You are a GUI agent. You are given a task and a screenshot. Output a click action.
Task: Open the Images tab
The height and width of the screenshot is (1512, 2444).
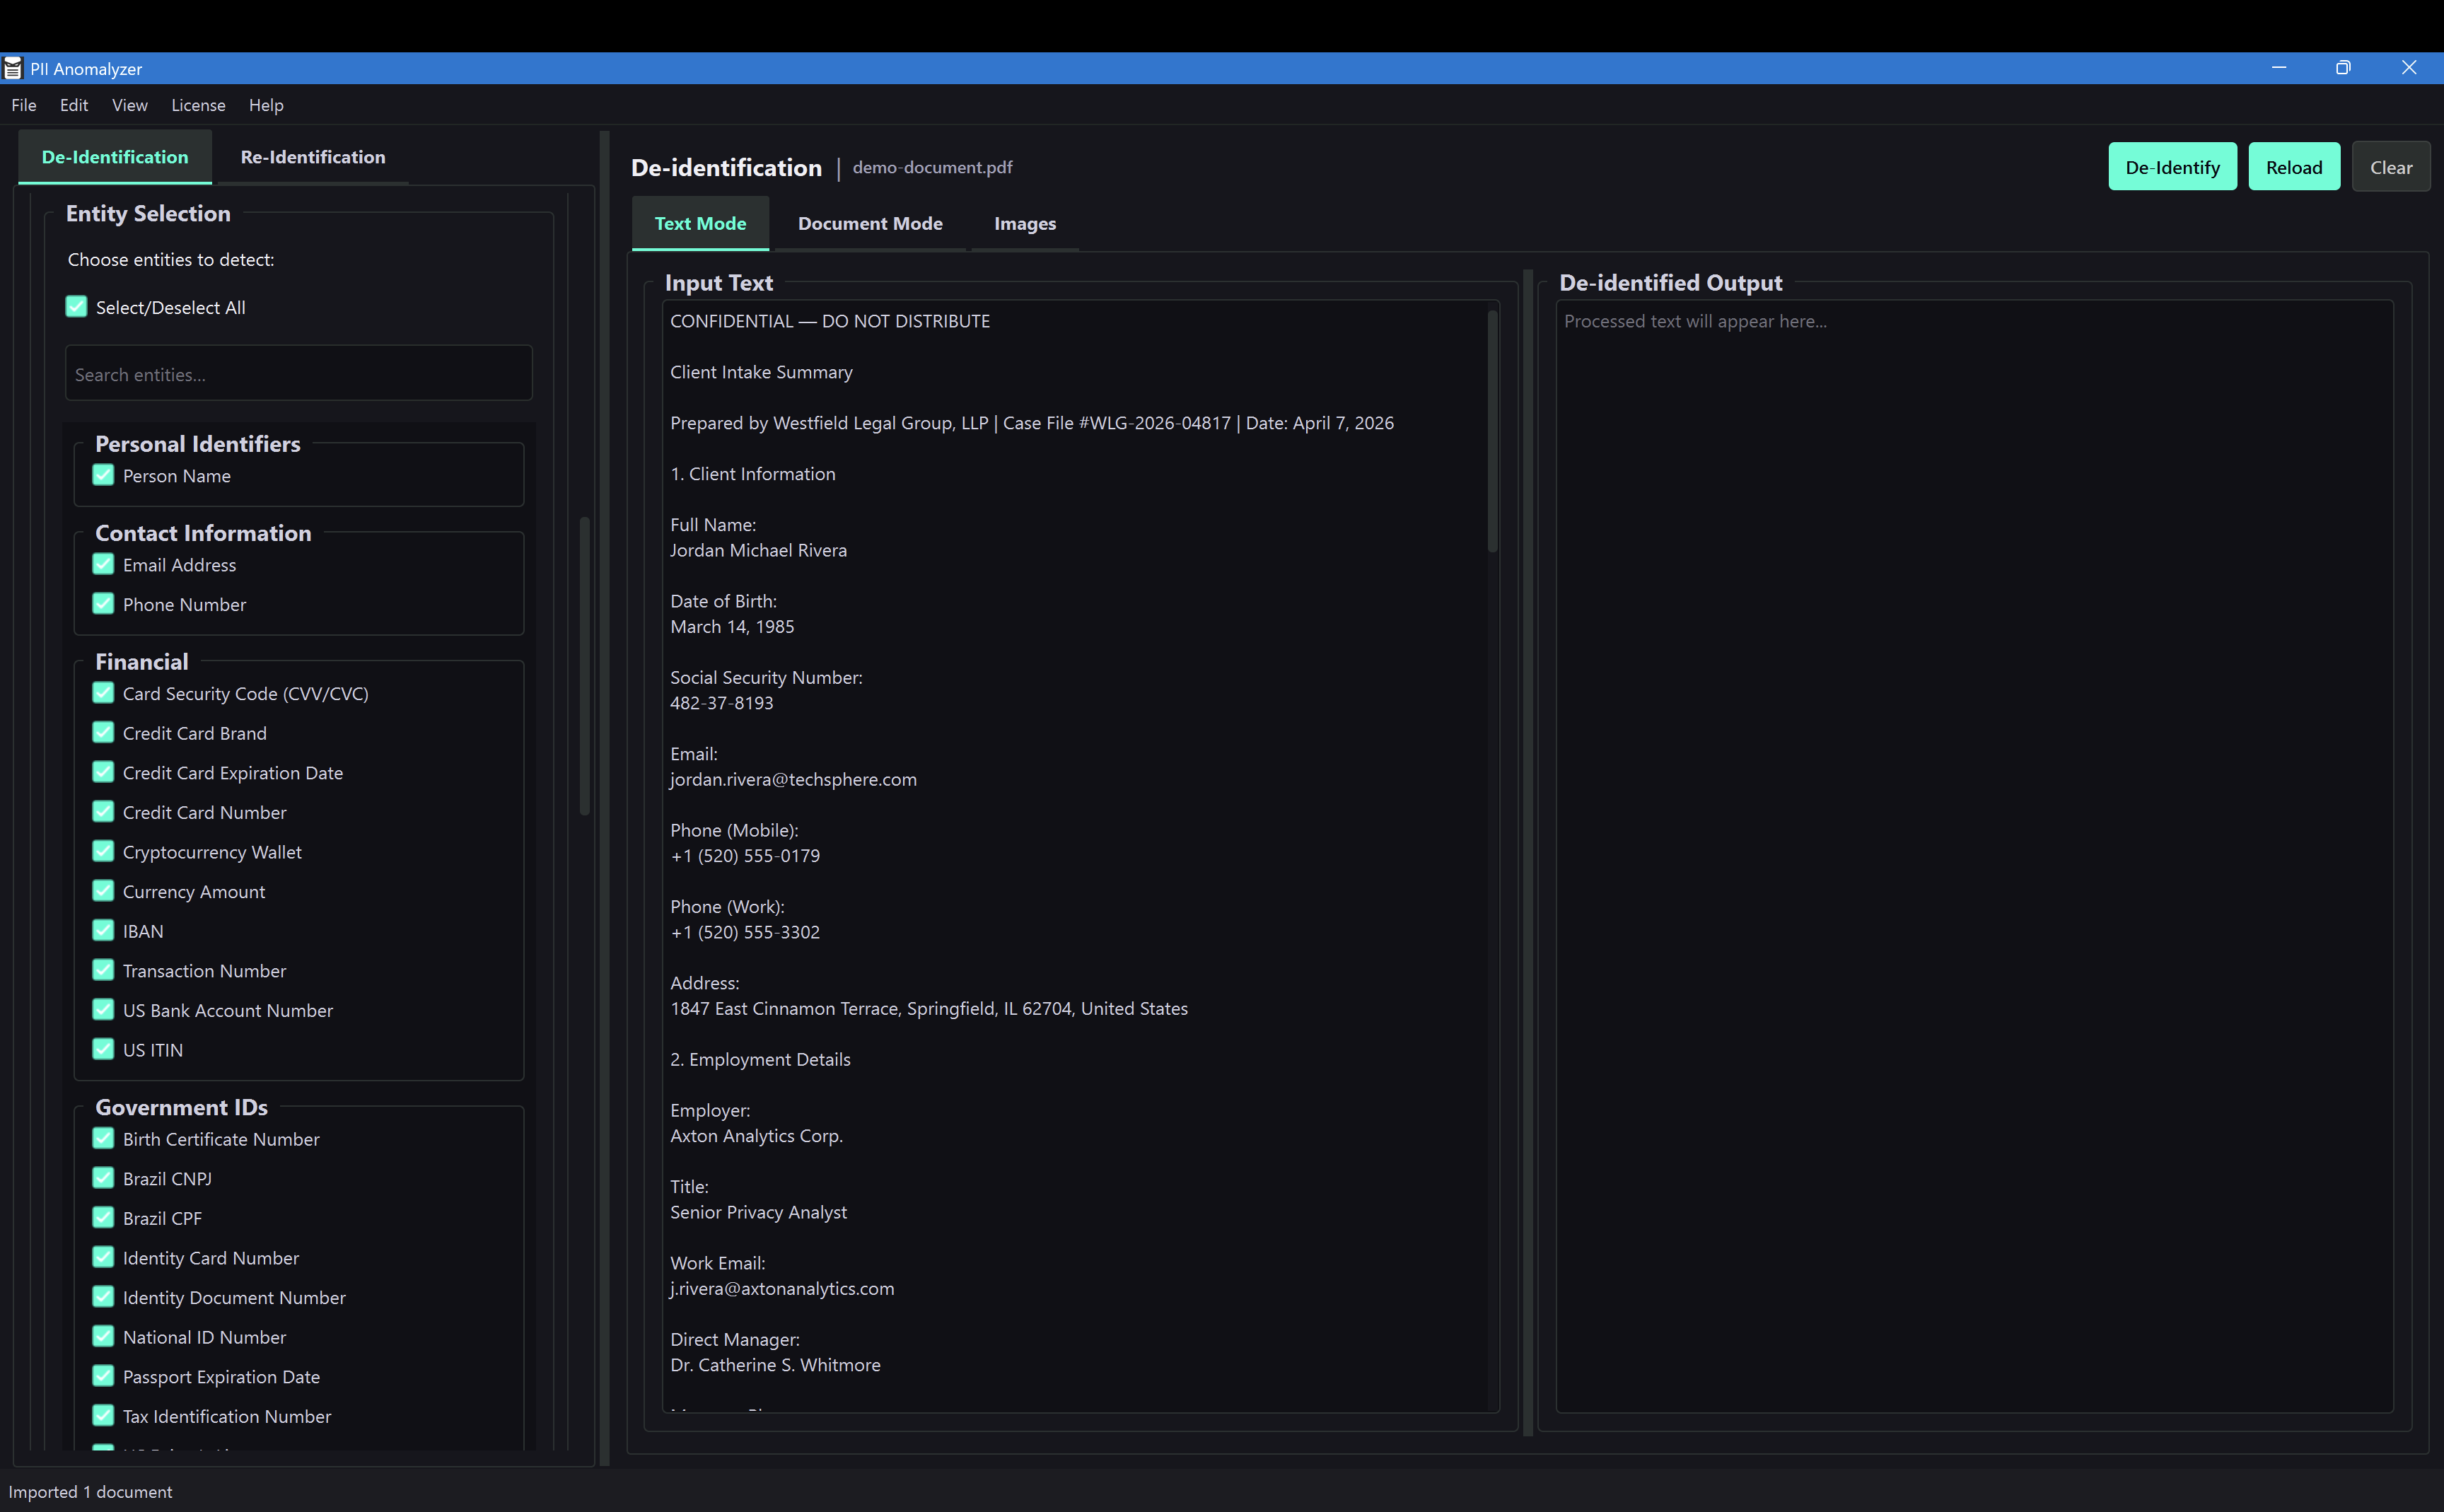pyautogui.click(x=1025, y=223)
